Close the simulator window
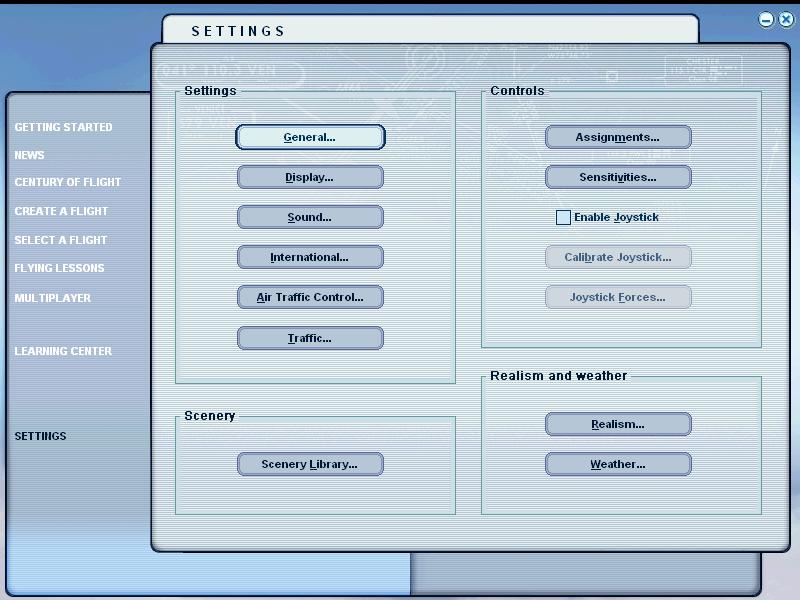 tap(786, 20)
